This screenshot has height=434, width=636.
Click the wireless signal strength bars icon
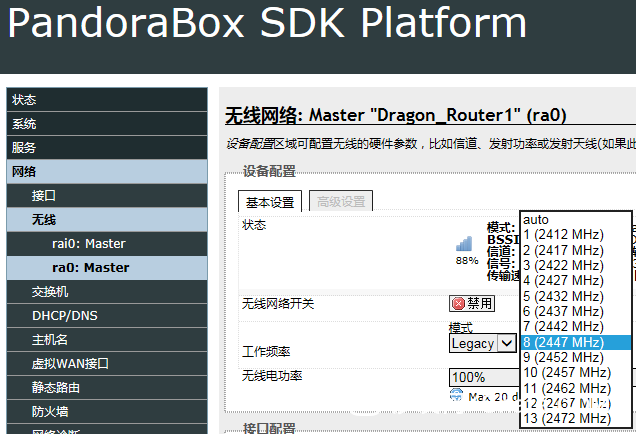pos(464,243)
